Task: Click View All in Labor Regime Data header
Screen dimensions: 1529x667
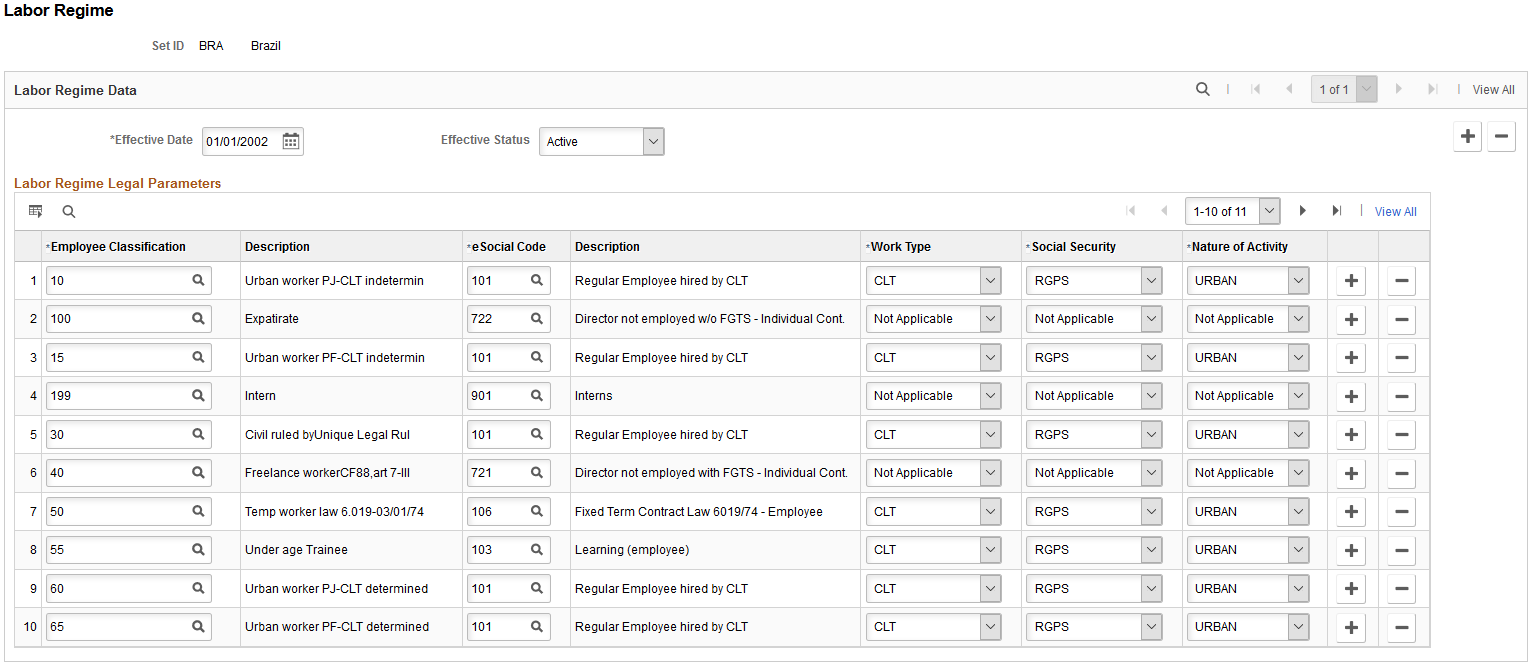Action: 1493,90
